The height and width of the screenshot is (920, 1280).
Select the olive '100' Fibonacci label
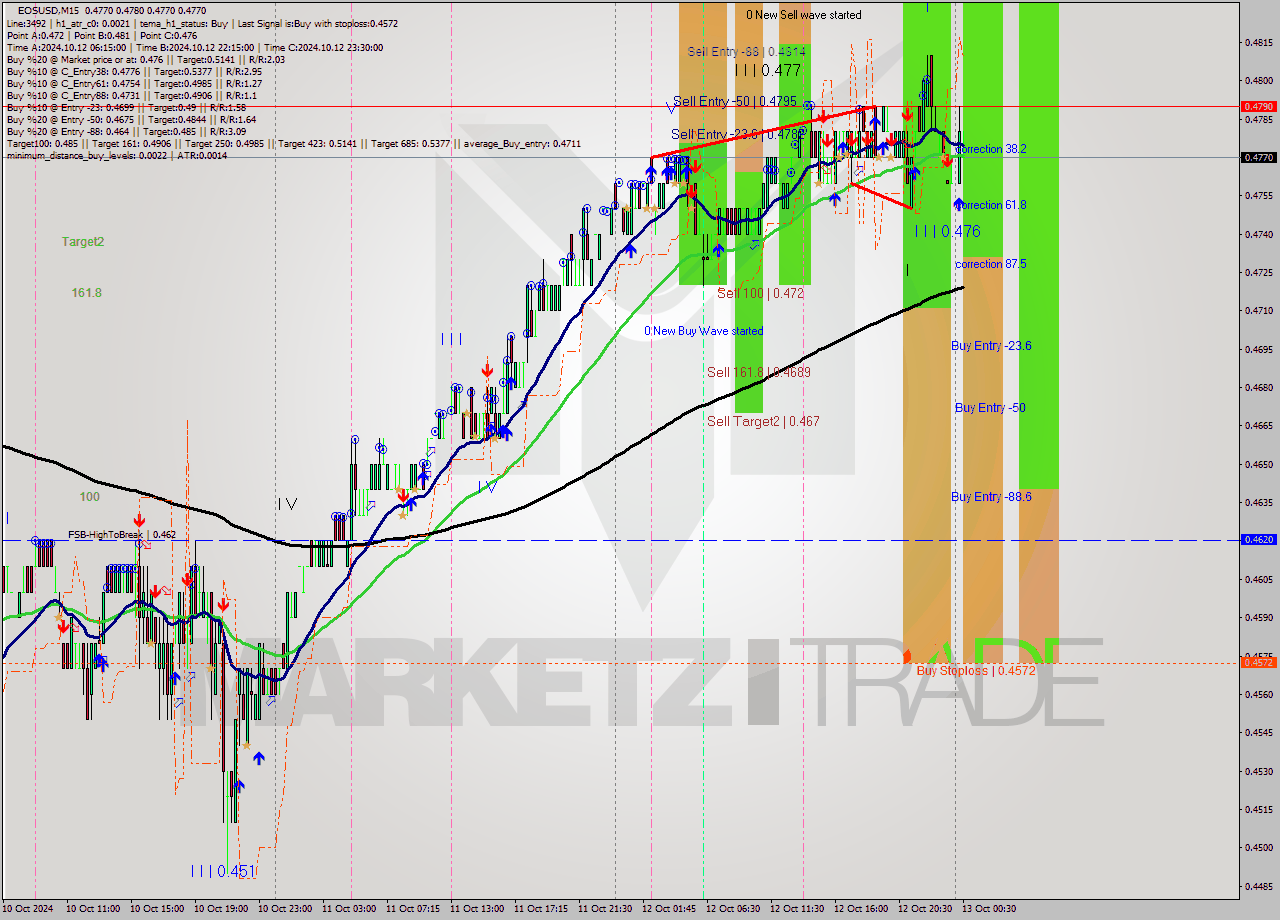point(90,497)
